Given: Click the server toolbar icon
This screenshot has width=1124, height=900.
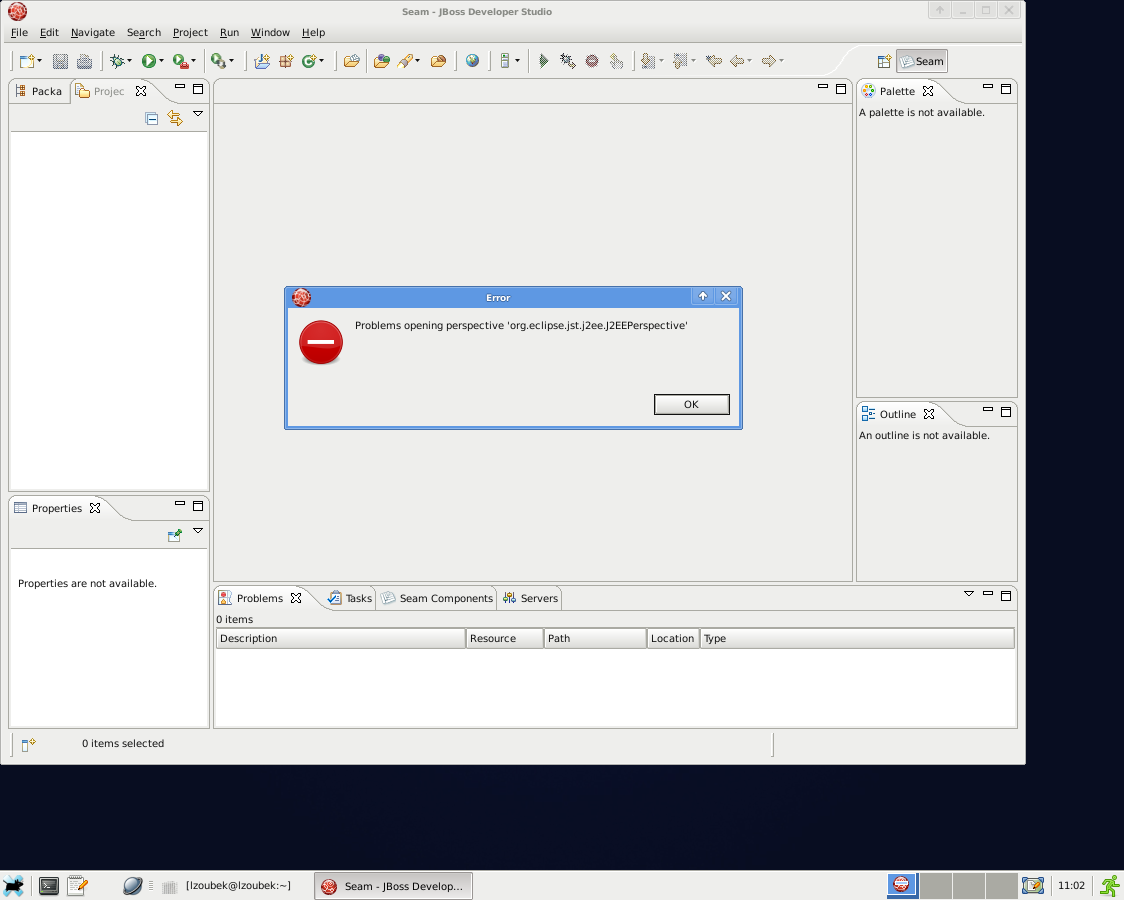Looking at the screenshot, I should (505, 62).
